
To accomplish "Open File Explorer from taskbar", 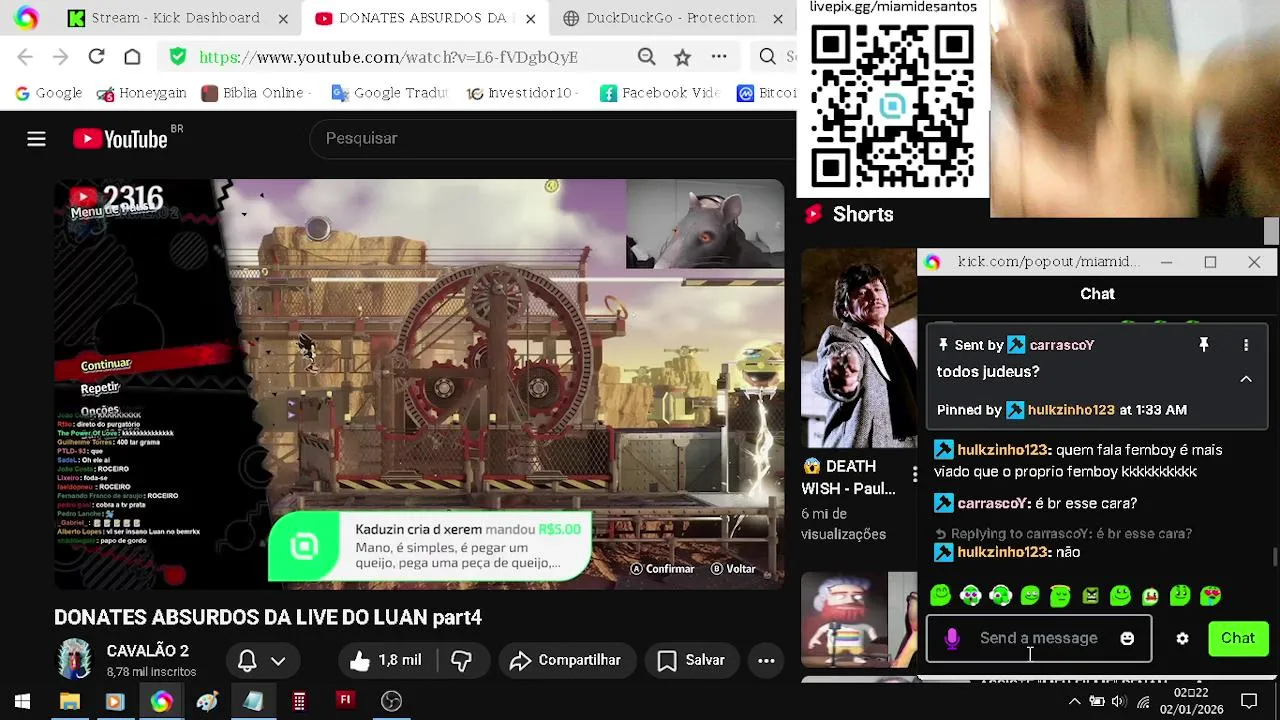I will tap(69, 701).
